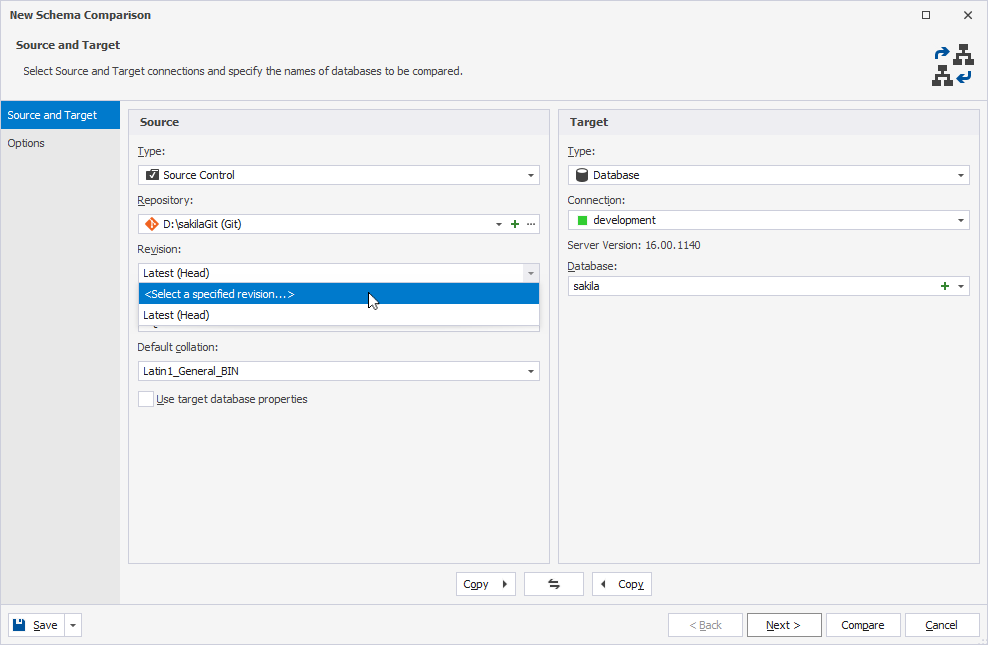Browse repositories using the ellipsis icon
Viewport: 988px width, 645px height.
point(530,224)
